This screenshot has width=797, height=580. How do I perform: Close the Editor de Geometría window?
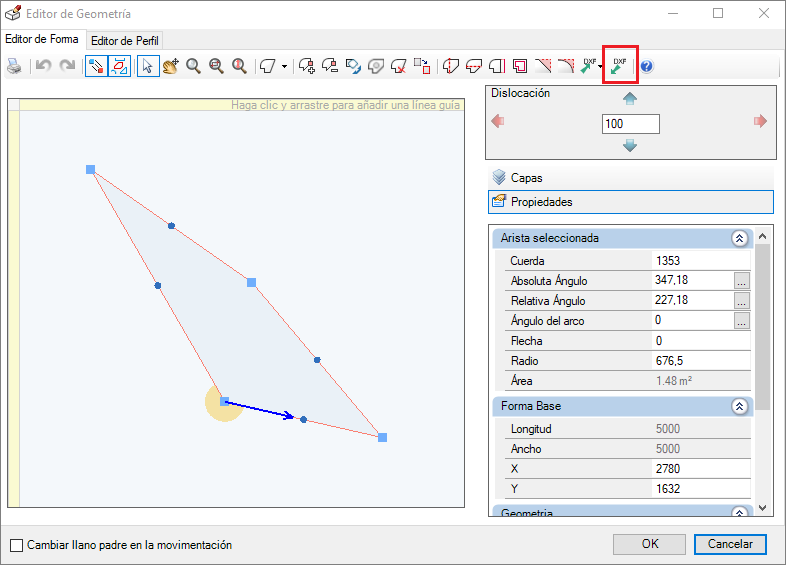(x=763, y=14)
